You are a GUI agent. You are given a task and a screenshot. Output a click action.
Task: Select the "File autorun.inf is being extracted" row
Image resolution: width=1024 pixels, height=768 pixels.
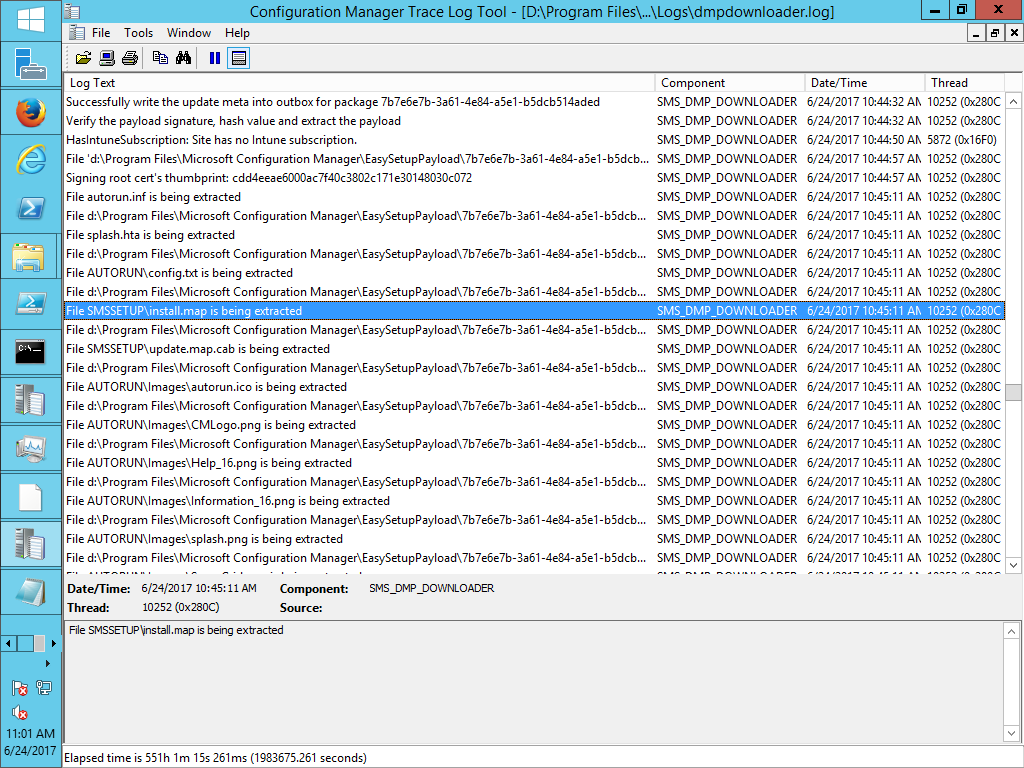pos(534,197)
